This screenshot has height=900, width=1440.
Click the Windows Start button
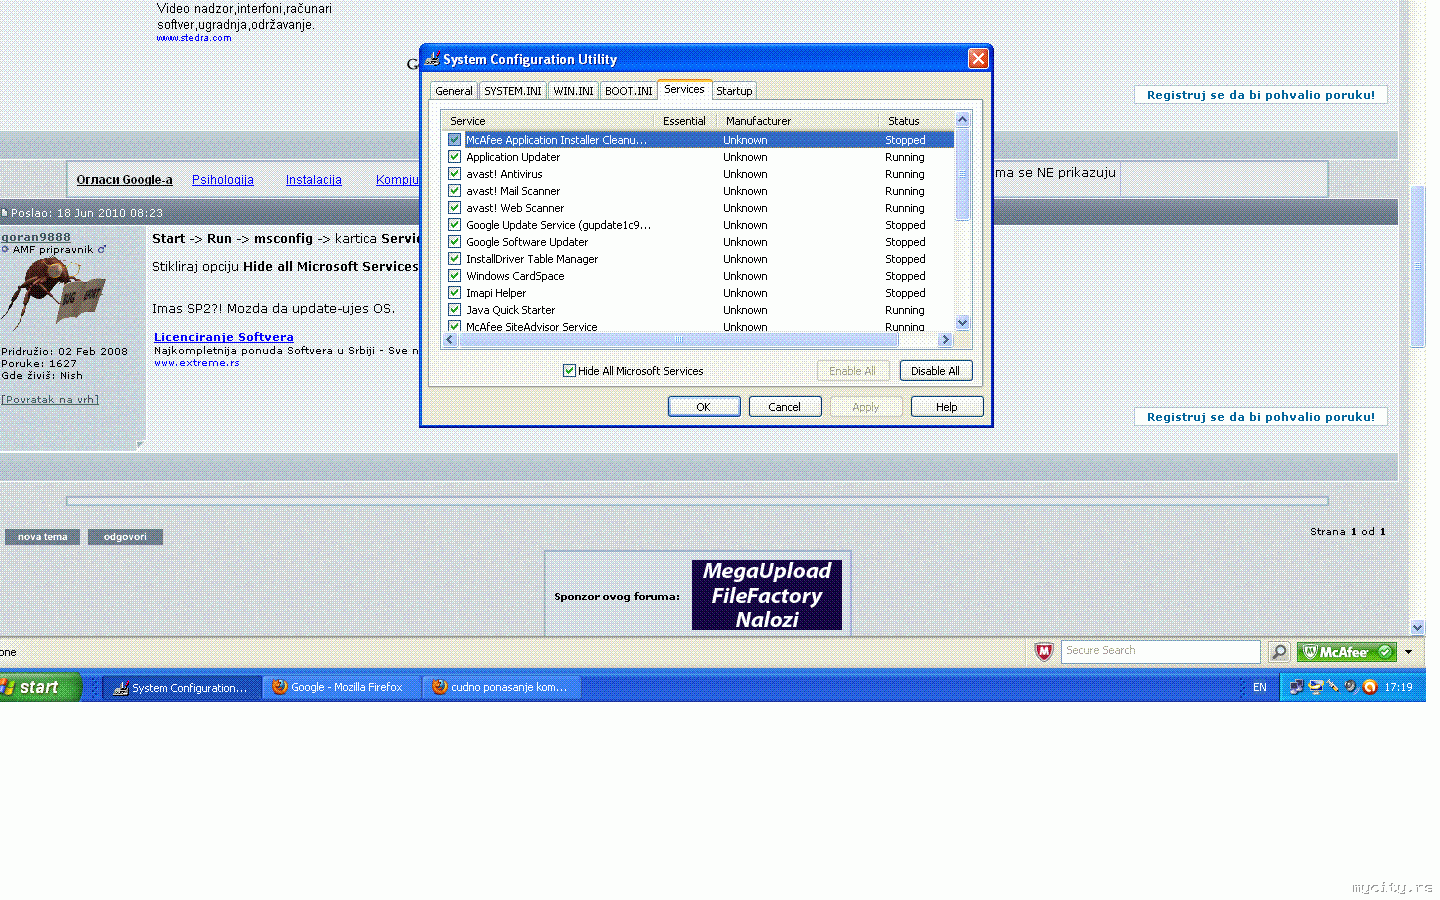click(x=40, y=687)
